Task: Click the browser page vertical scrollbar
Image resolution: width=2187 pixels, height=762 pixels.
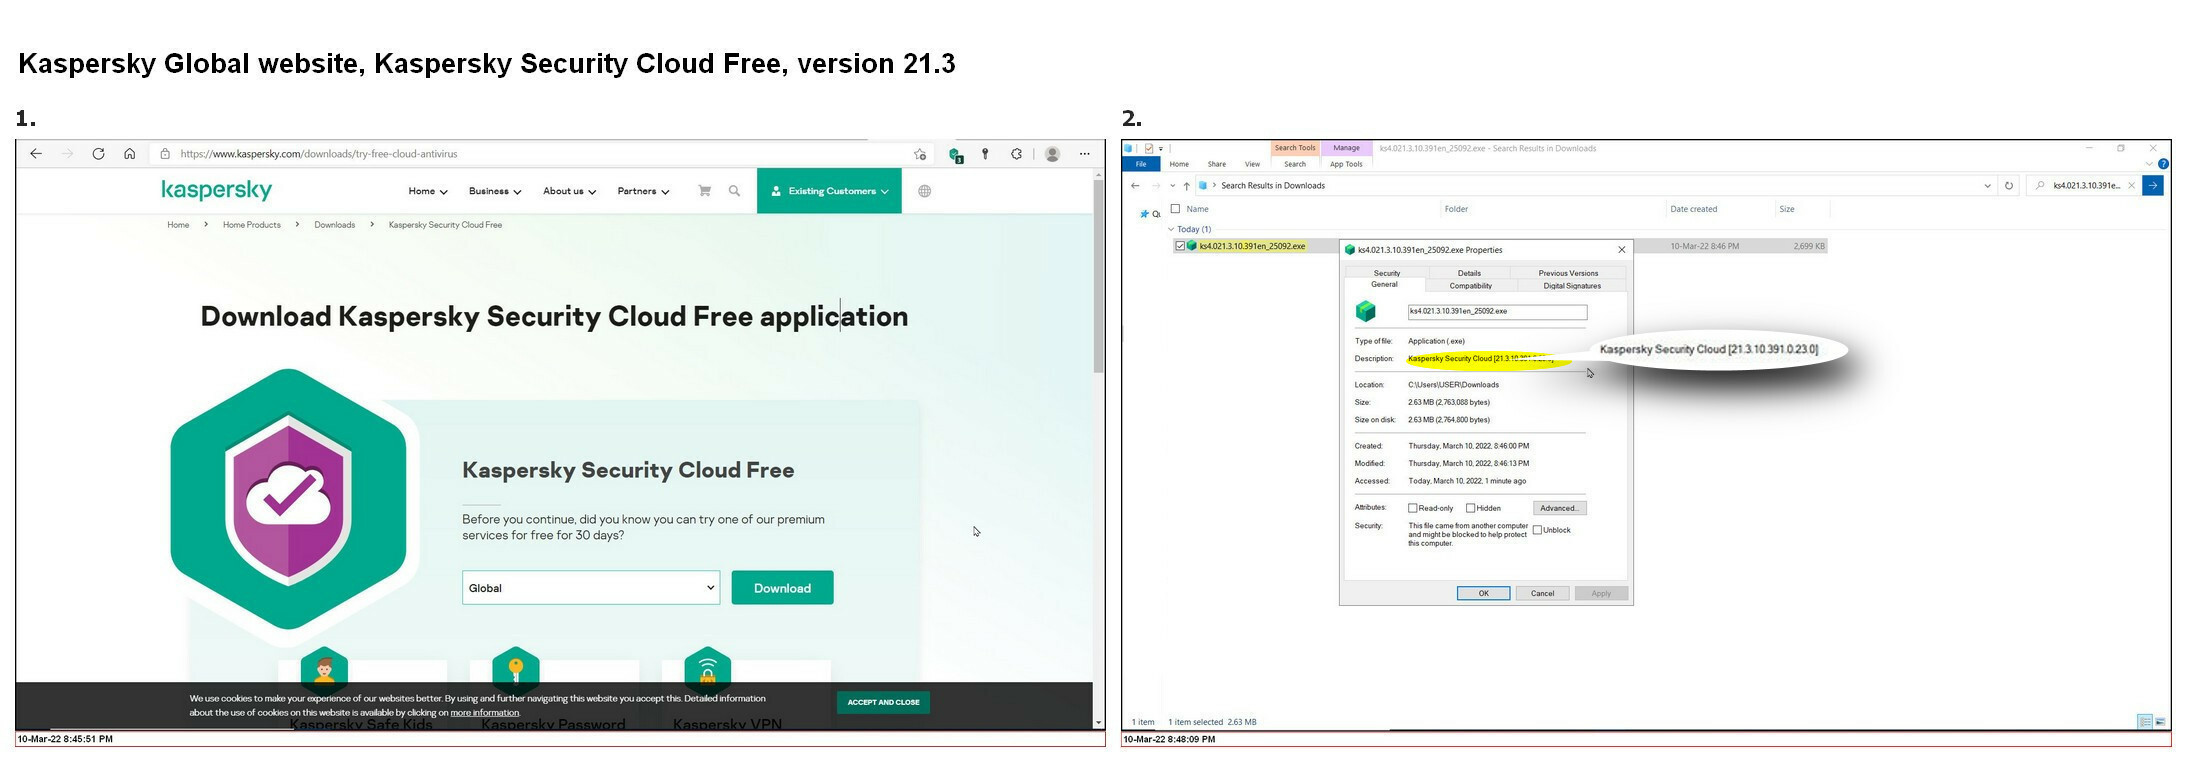Action: coord(1098,278)
